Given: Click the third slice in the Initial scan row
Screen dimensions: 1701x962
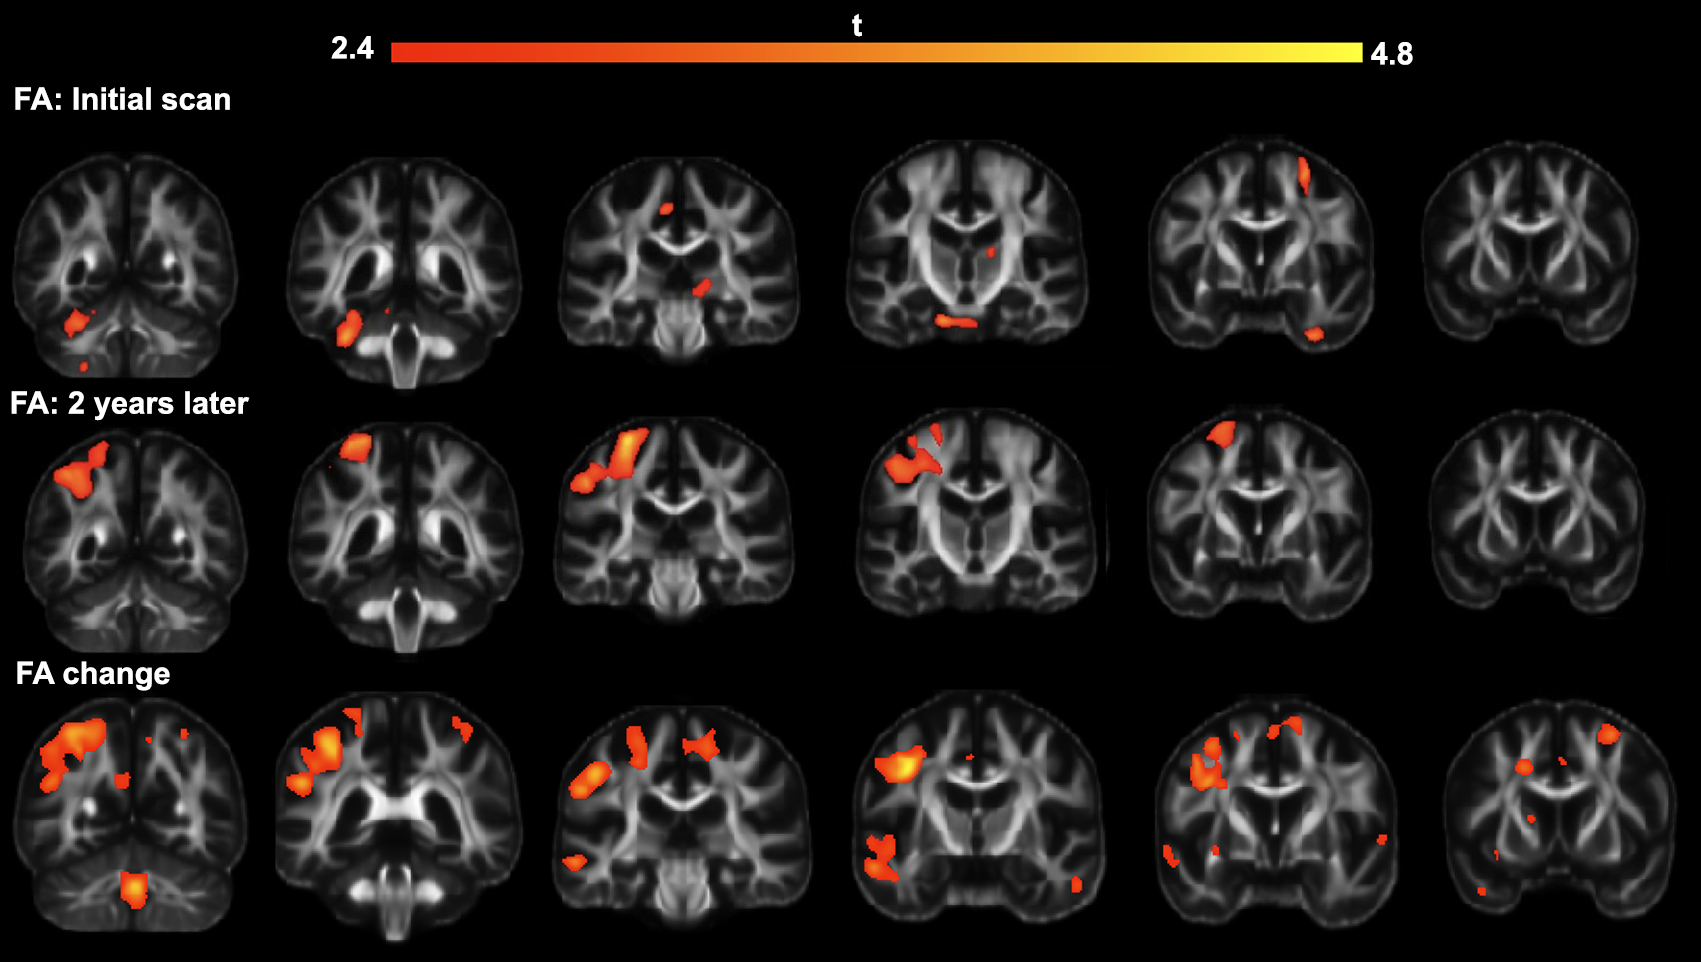Looking at the screenshot, I should (679, 258).
